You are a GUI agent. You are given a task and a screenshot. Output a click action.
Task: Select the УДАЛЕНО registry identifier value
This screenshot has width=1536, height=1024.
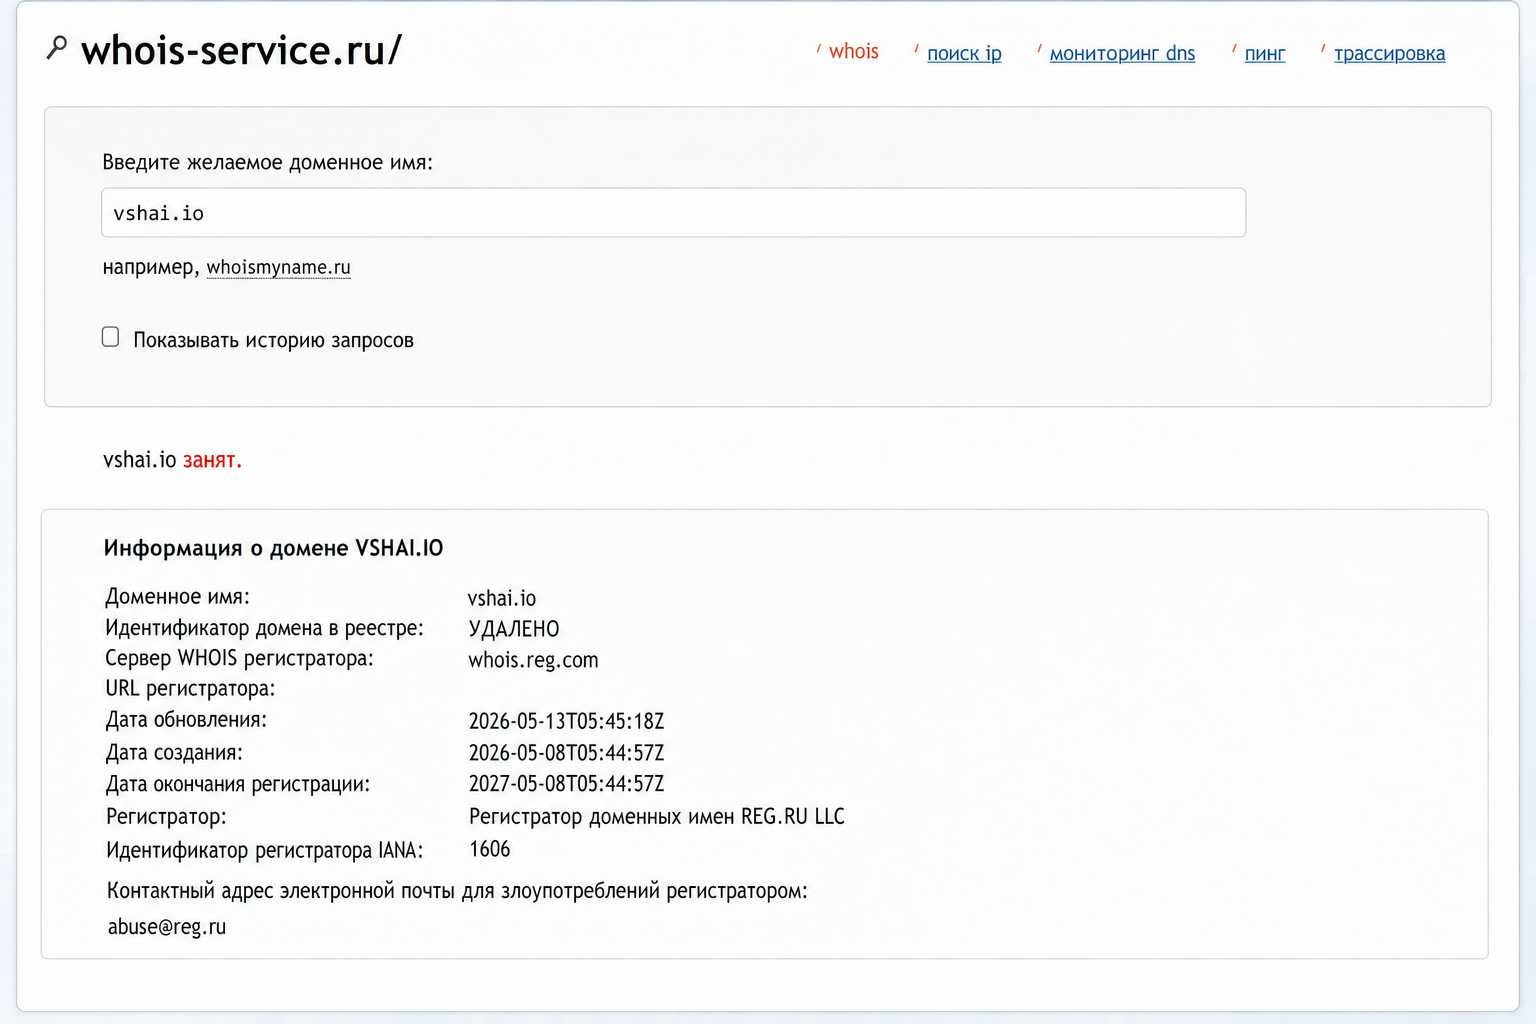pyautogui.click(x=514, y=629)
